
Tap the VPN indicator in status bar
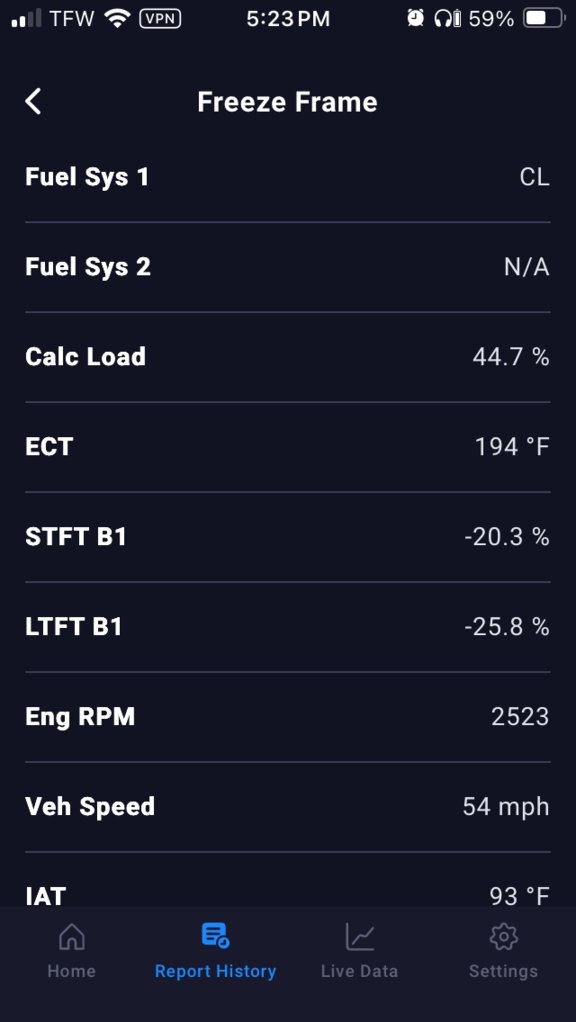(x=160, y=18)
